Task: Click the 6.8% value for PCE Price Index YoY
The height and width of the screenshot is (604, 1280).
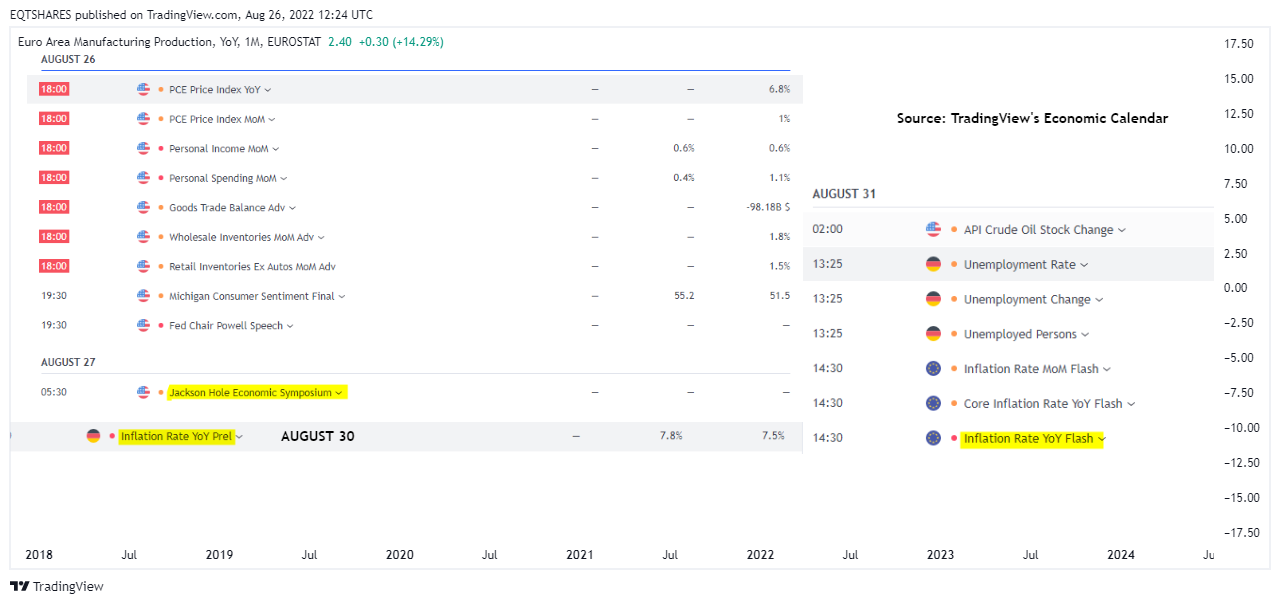Action: [779, 89]
